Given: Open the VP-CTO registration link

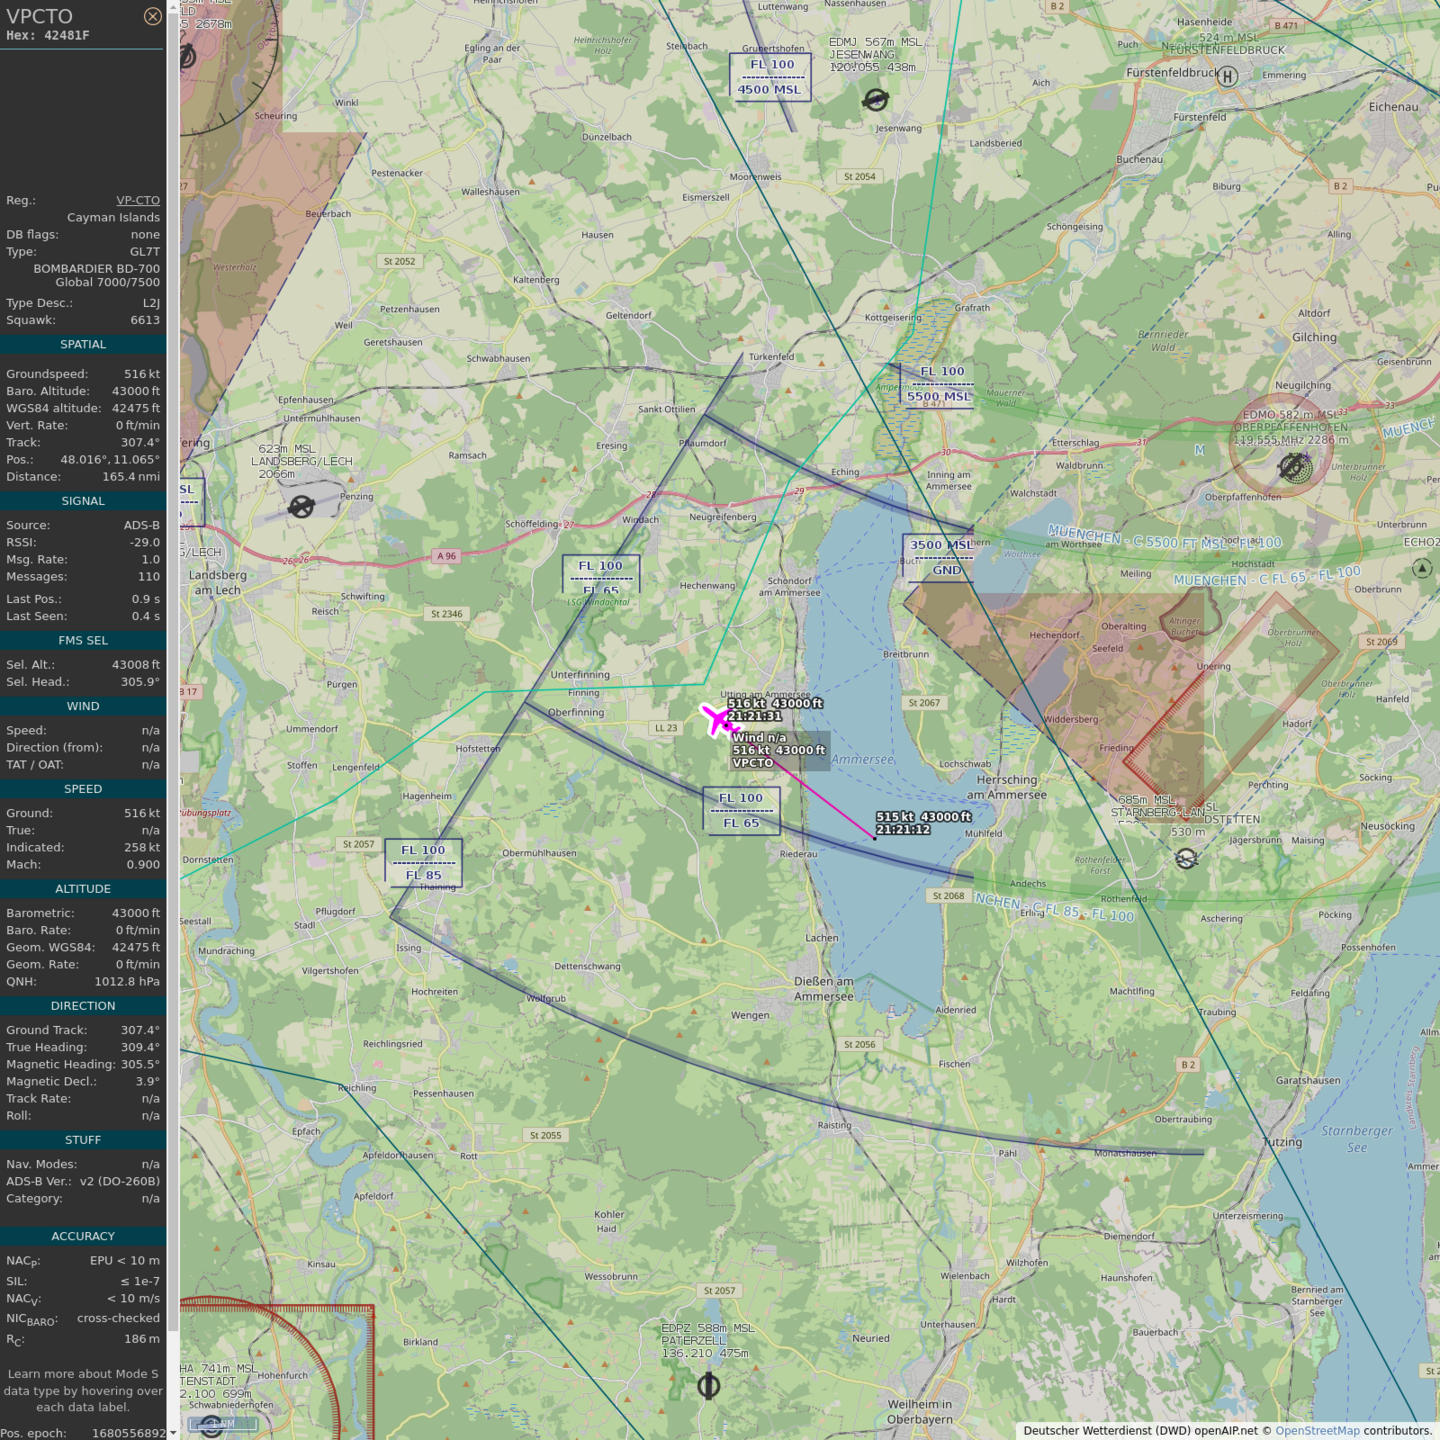Looking at the screenshot, I should 138,200.
